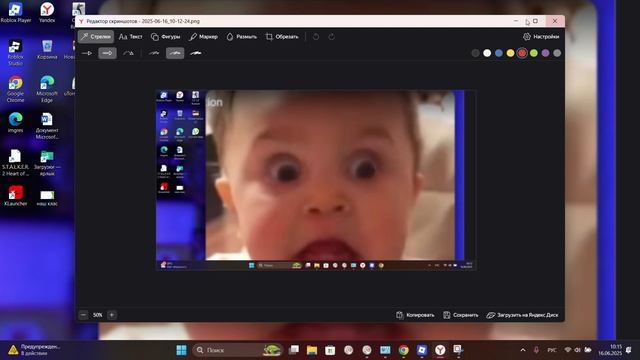640x360 pixels.
Task: Redo the last undone edit
Action: [331, 37]
